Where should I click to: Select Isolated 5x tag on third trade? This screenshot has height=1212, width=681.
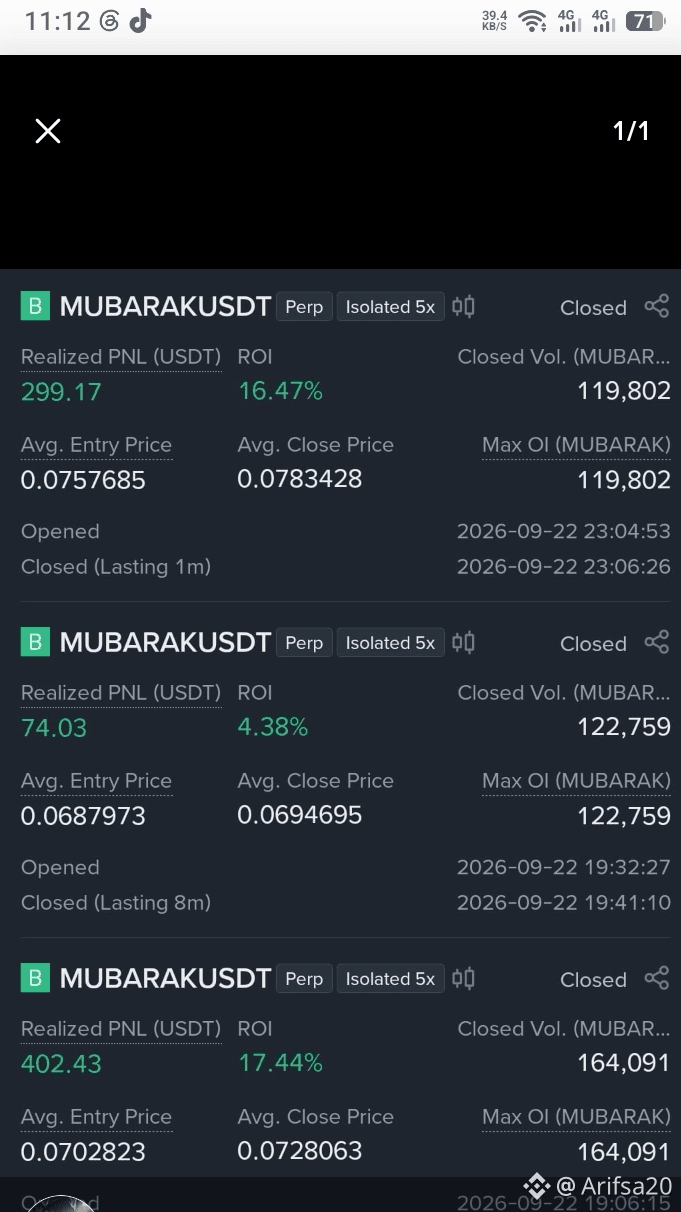pyautogui.click(x=390, y=979)
